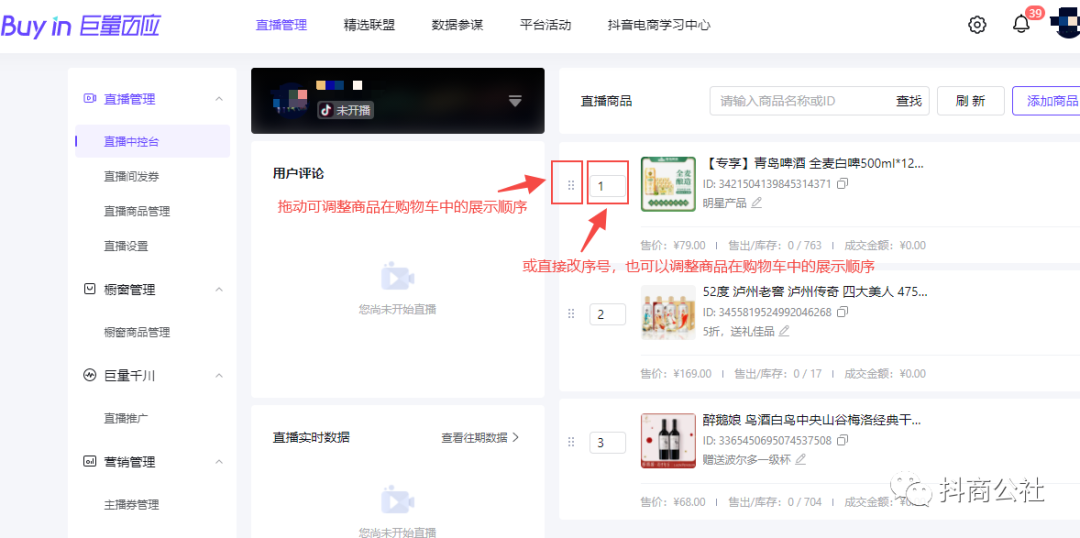Click the 直播实时数据 panel heading
This screenshot has width=1080, height=538.
[311, 437]
